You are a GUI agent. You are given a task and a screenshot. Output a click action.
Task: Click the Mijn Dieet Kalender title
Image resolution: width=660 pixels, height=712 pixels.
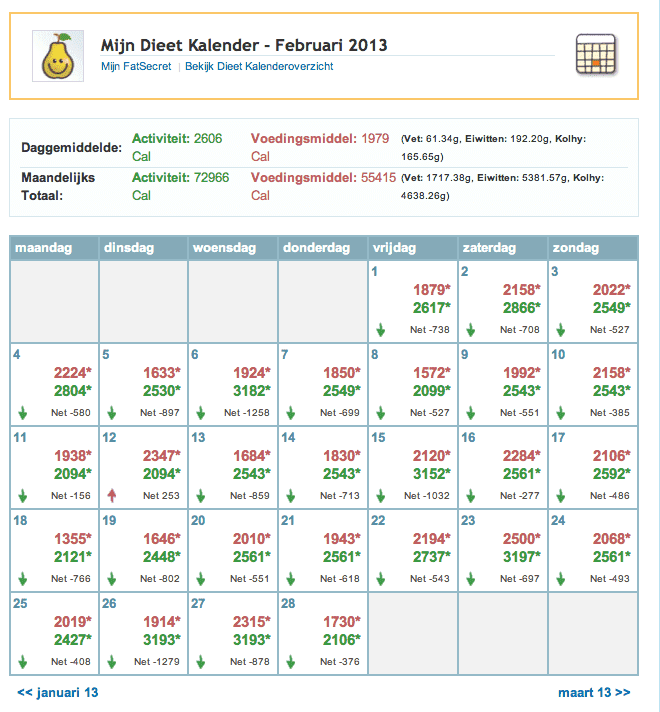tap(244, 45)
